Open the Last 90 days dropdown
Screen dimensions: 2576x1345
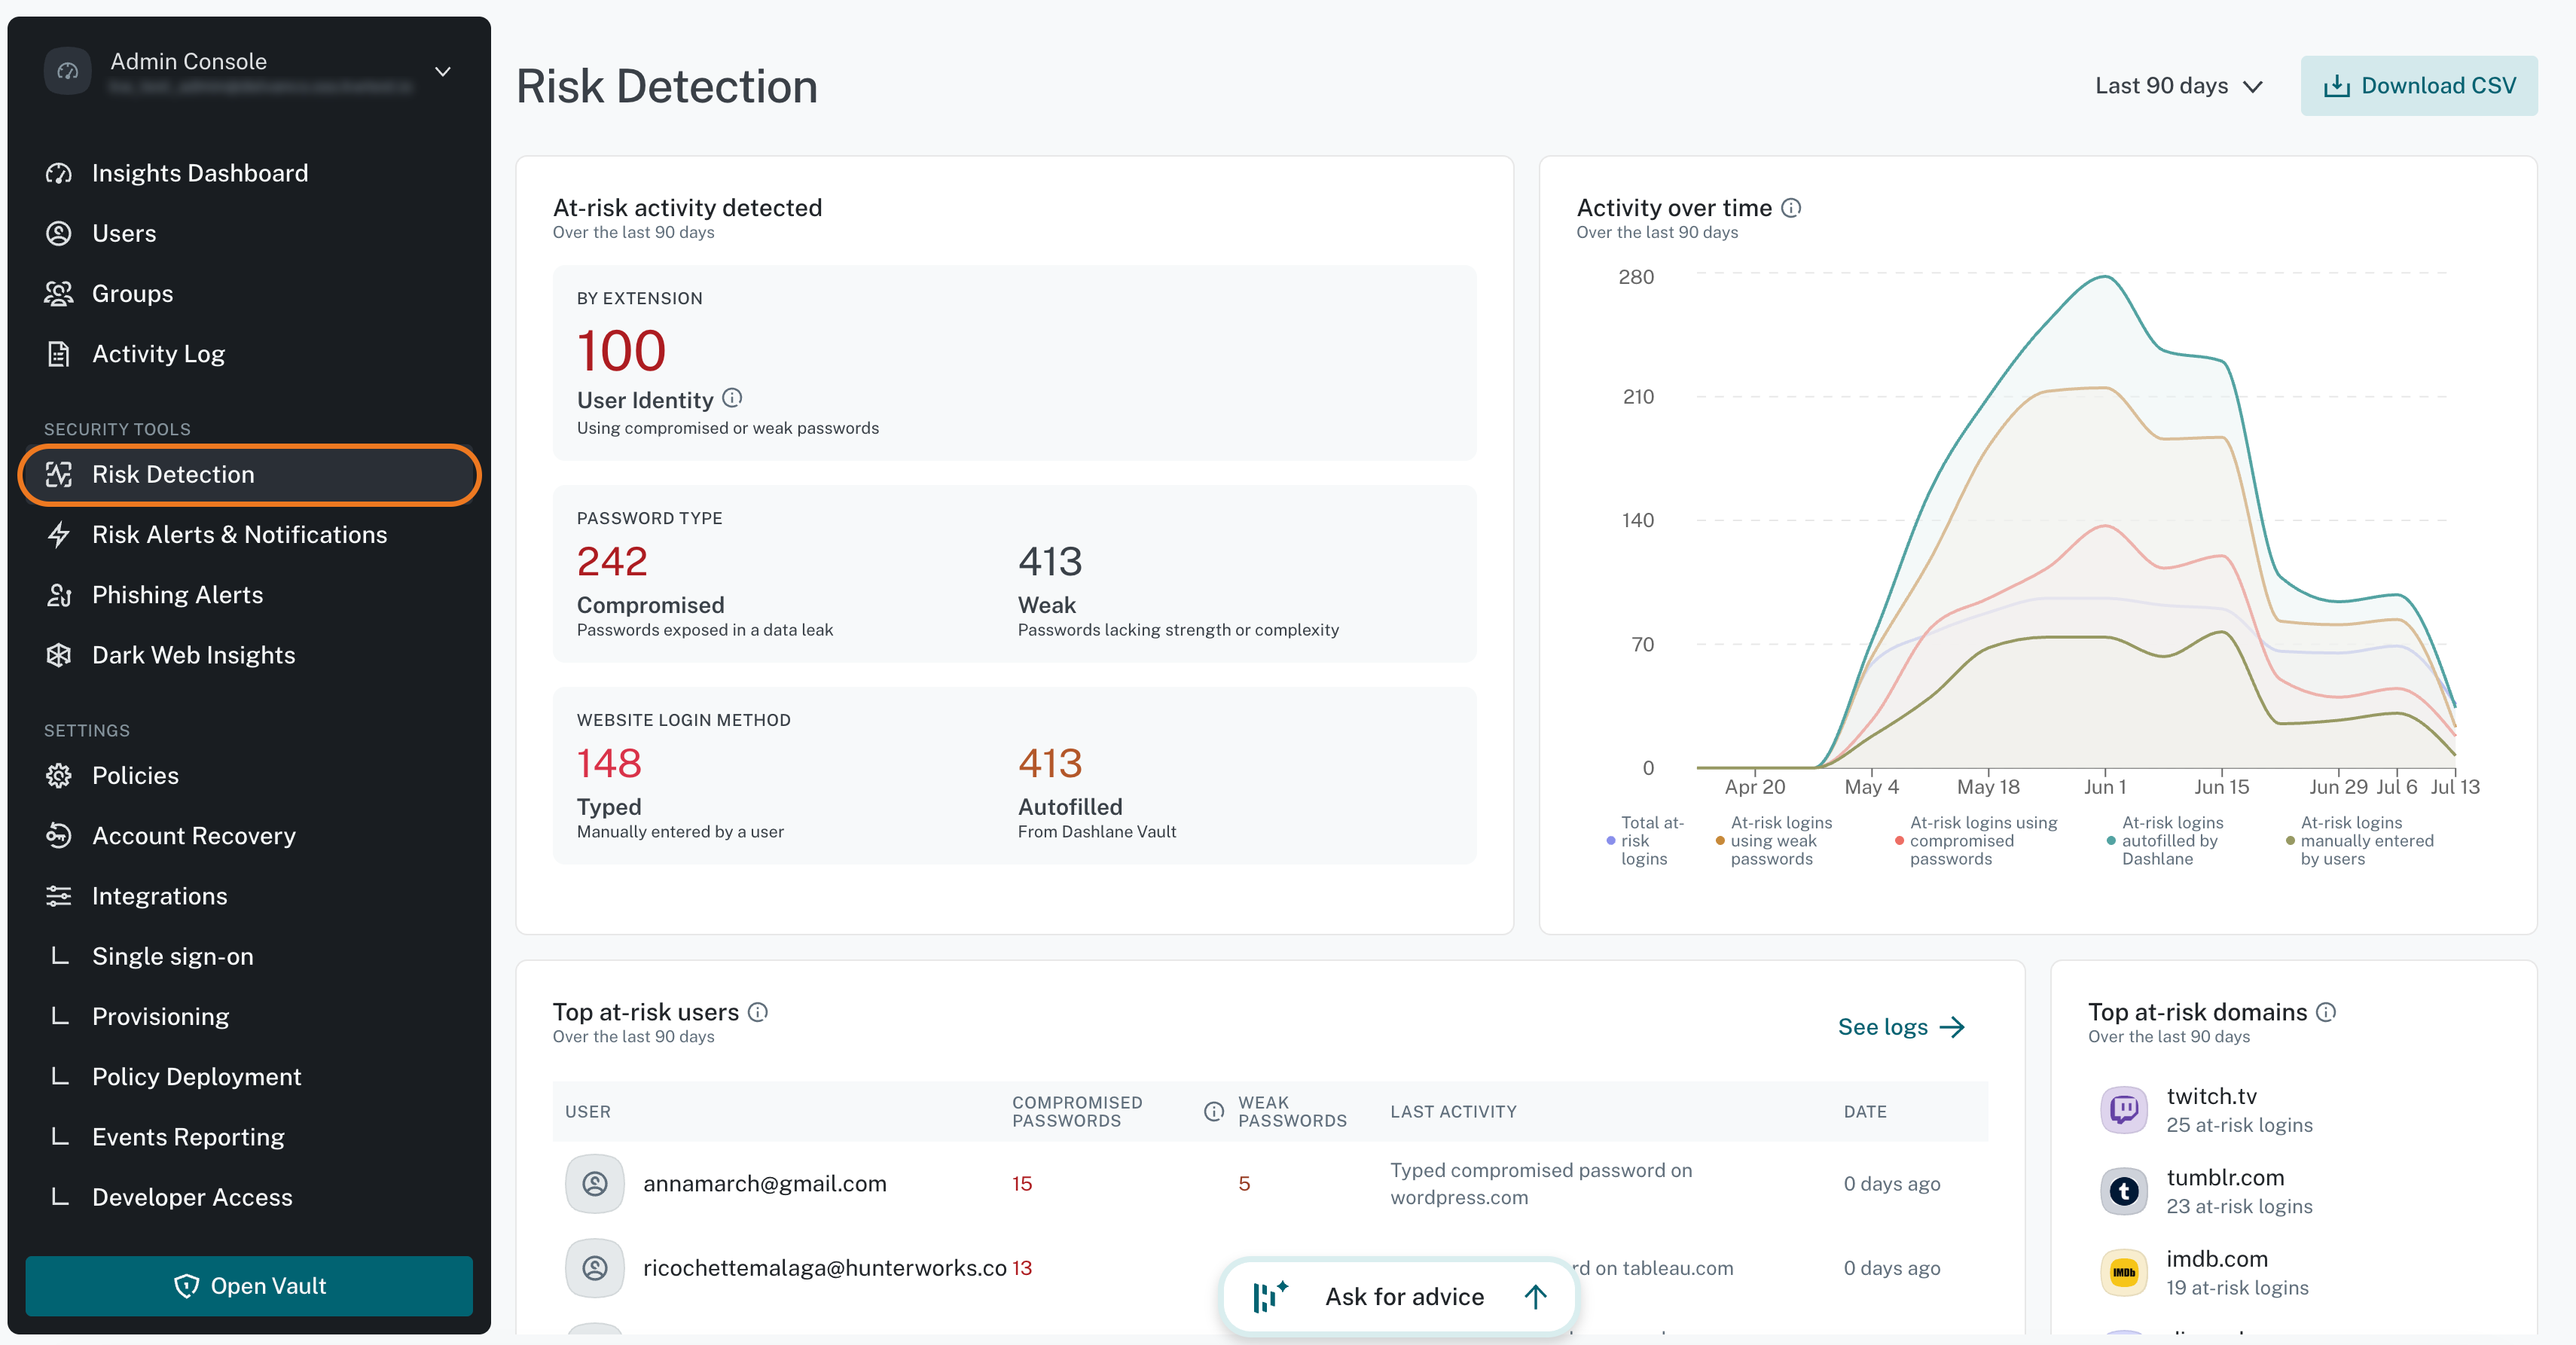point(2179,86)
